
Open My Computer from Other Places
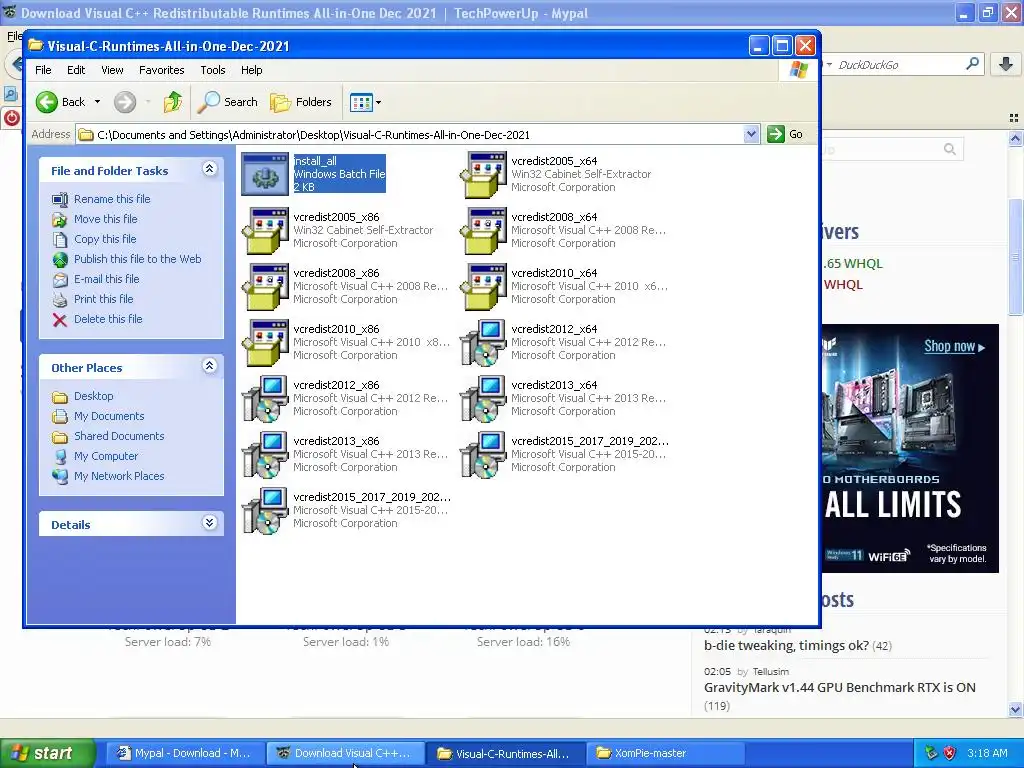tap(106, 456)
